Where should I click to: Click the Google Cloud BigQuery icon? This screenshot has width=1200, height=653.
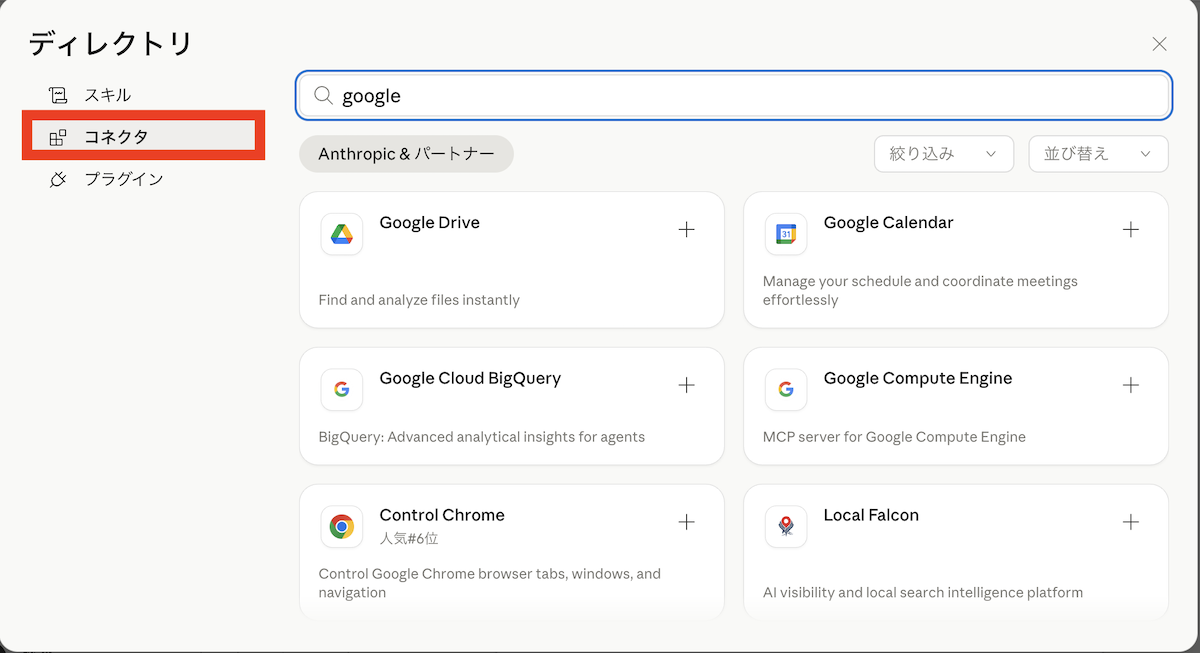pos(342,390)
